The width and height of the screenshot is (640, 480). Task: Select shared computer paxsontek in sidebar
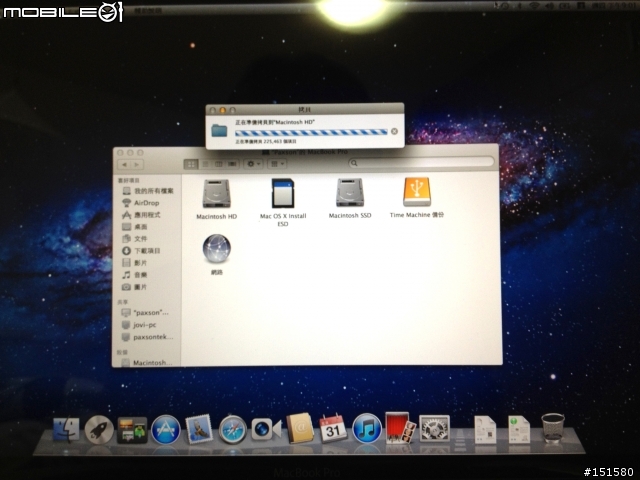(147, 337)
